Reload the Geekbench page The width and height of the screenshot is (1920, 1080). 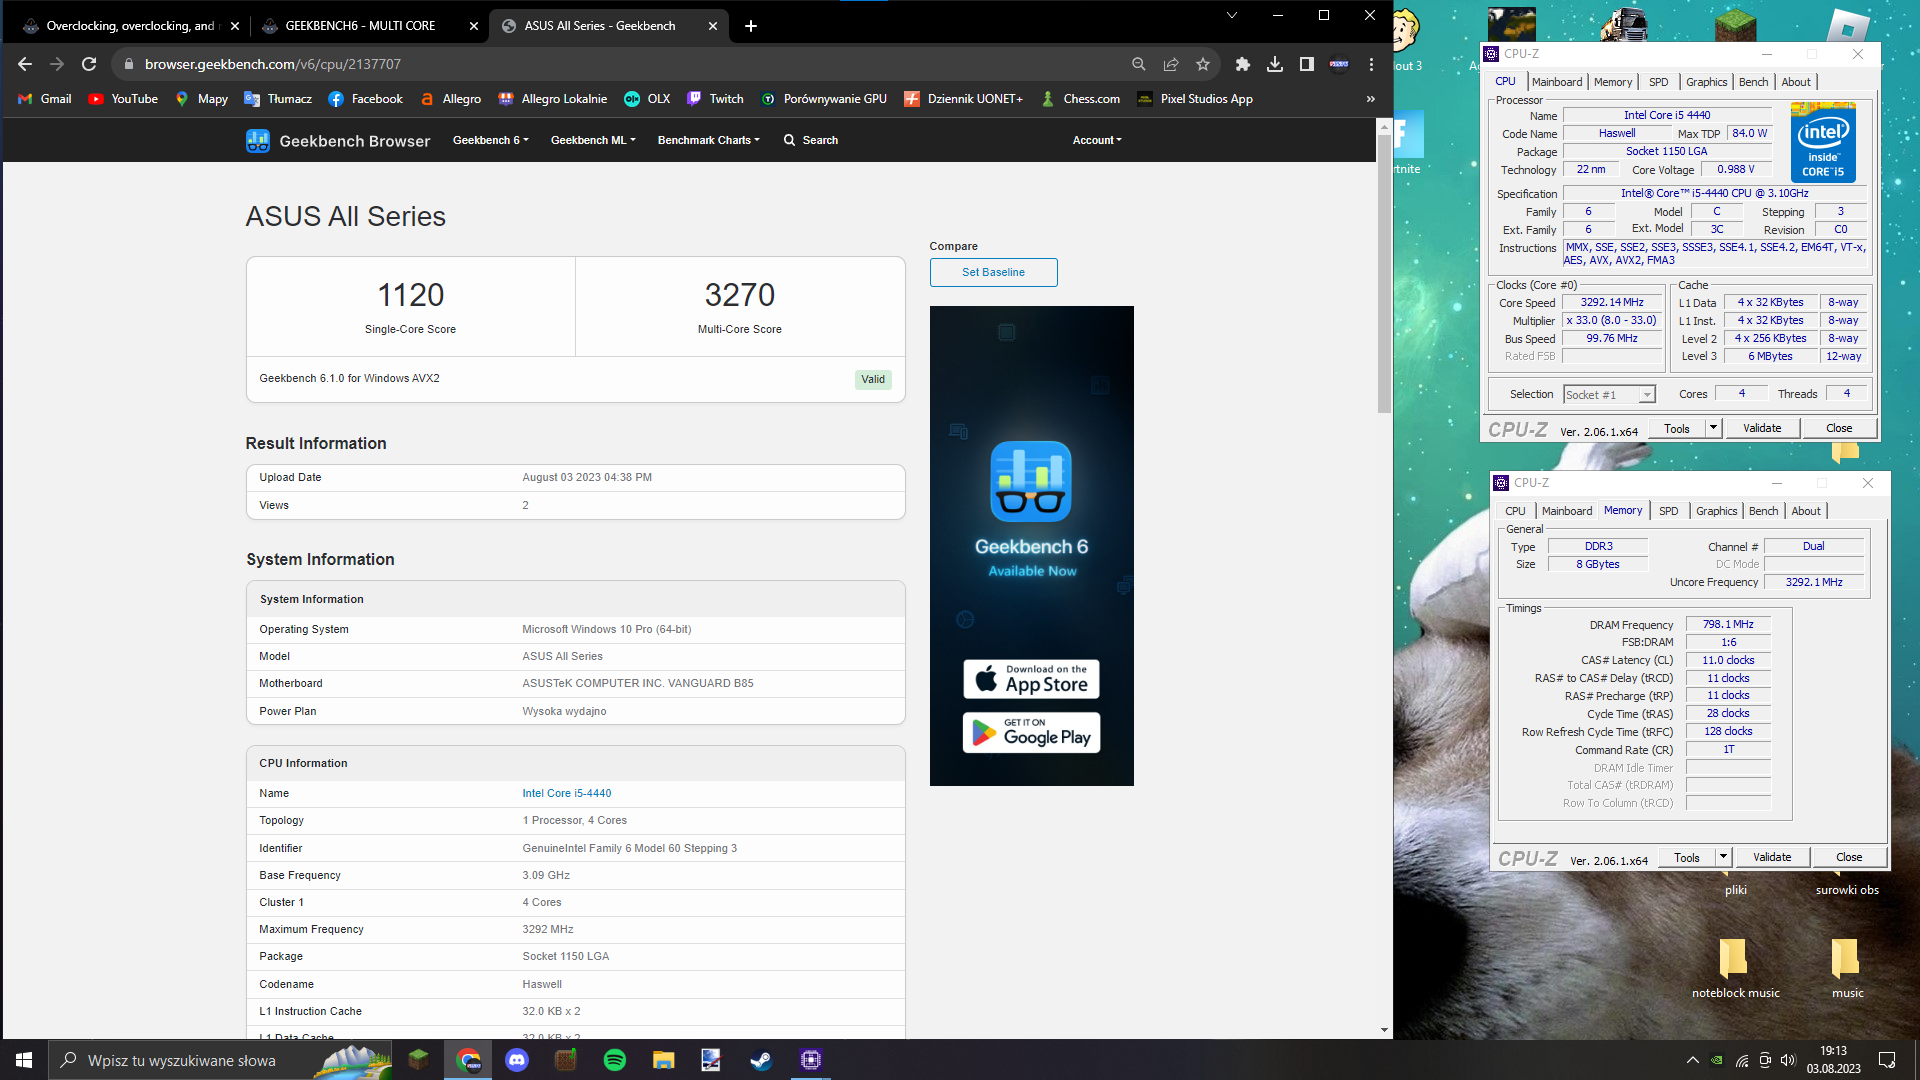[x=89, y=64]
